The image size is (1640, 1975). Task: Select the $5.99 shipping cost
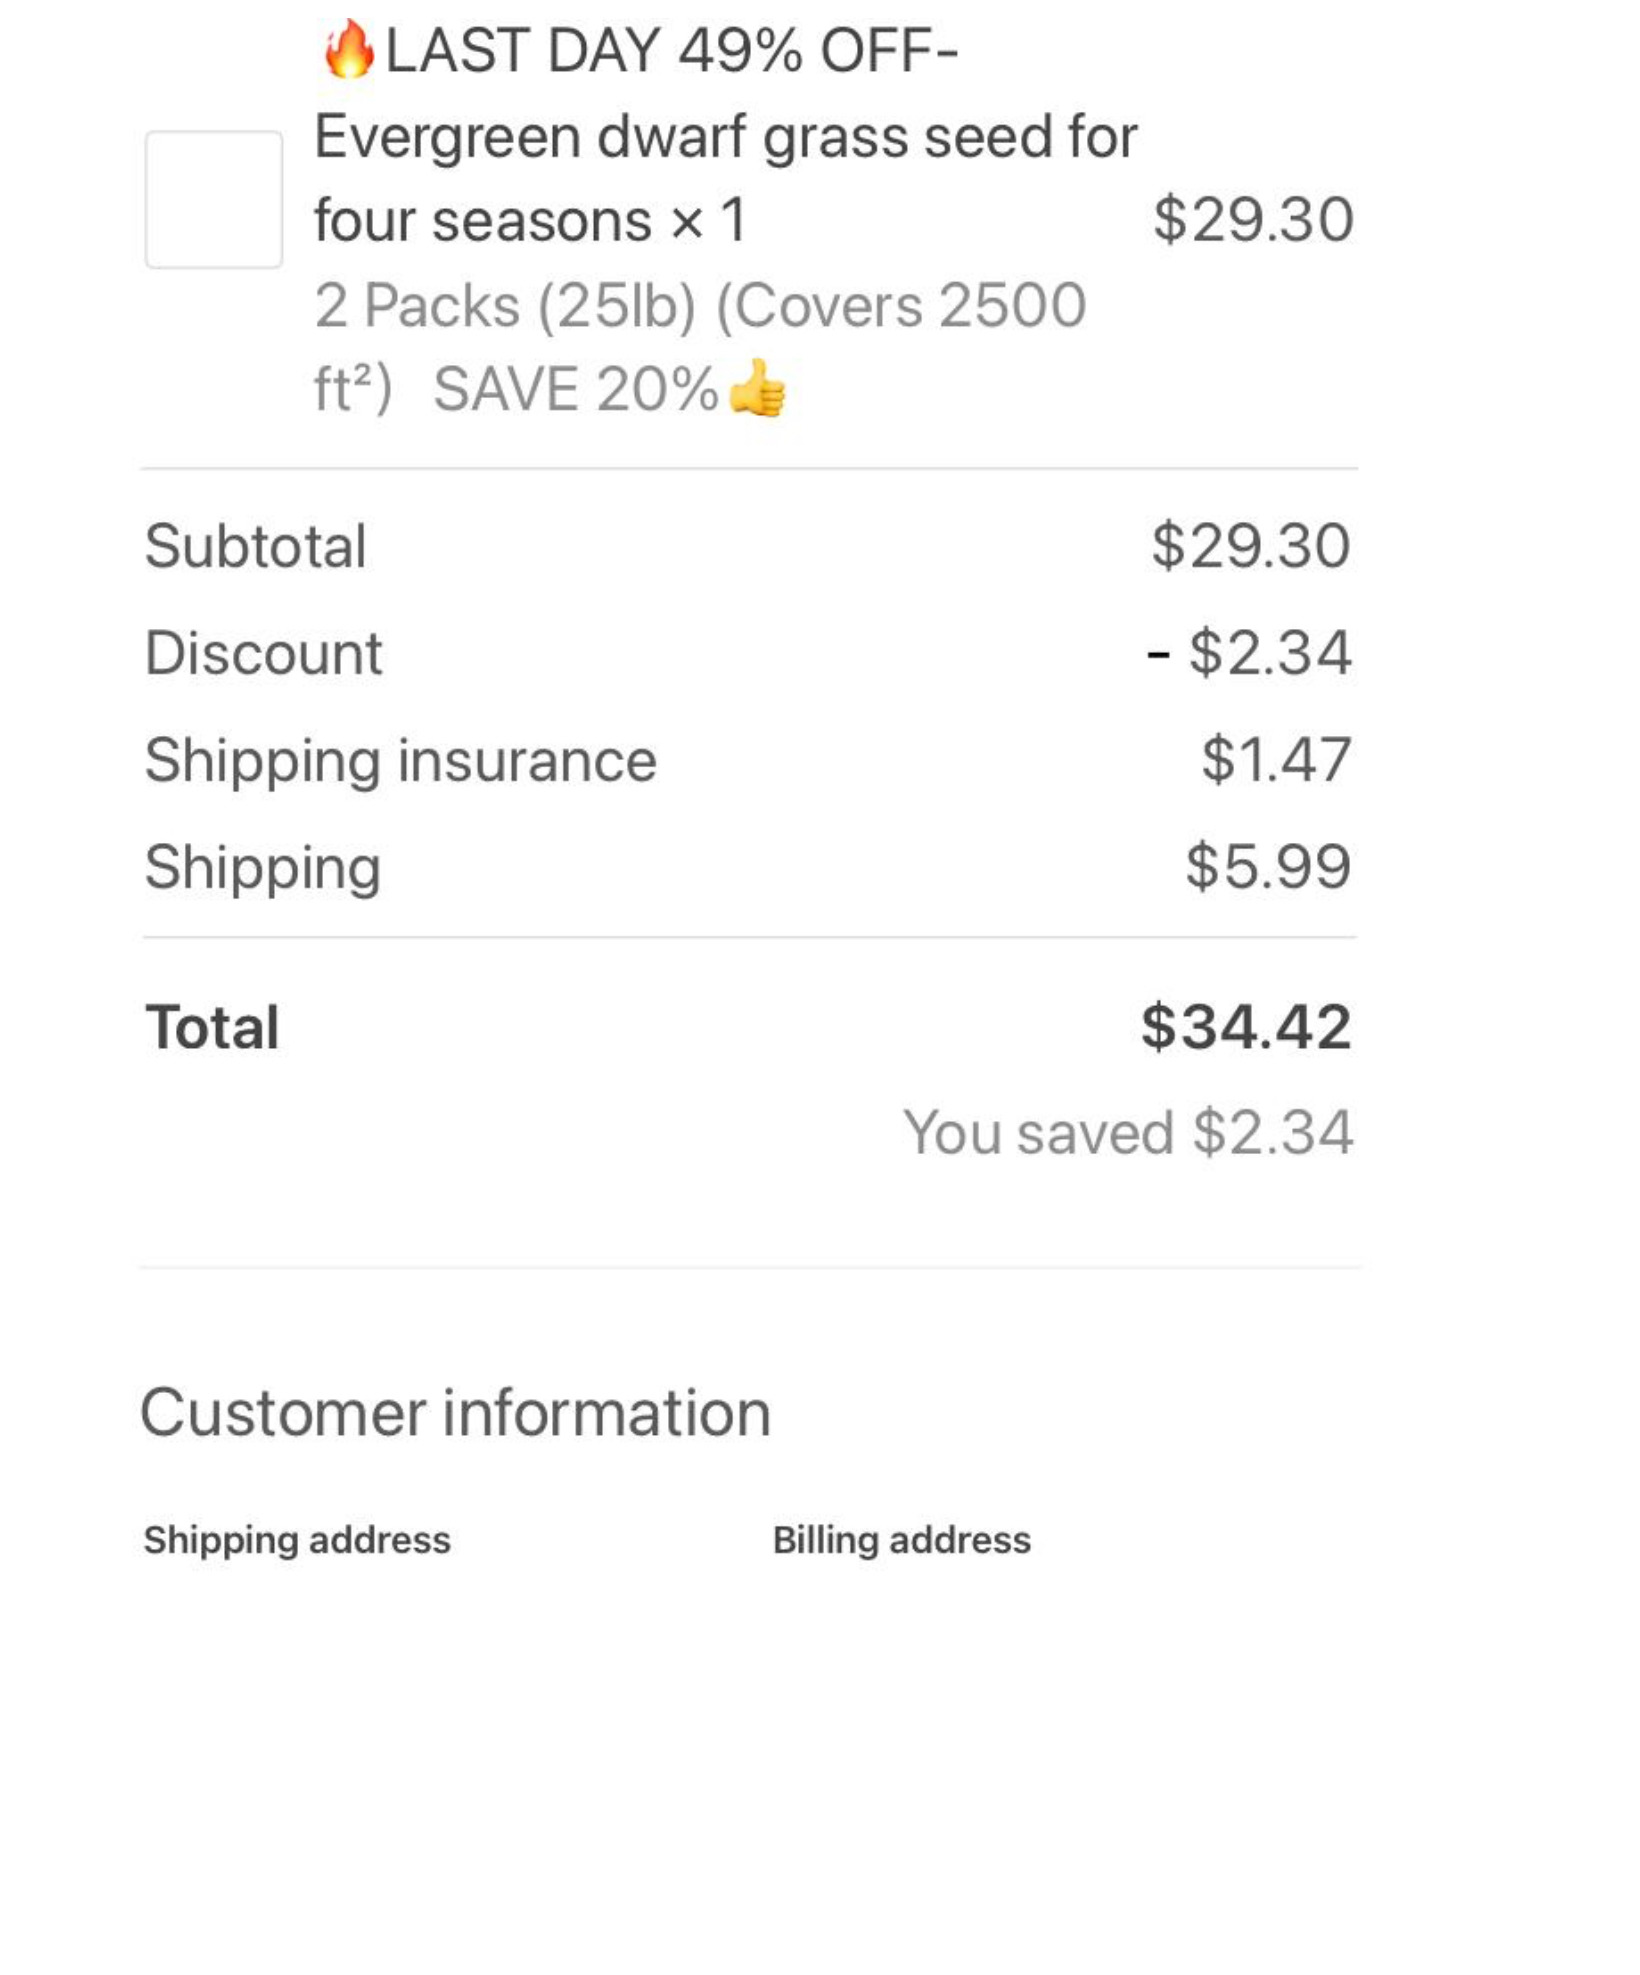click(x=1268, y=866)
